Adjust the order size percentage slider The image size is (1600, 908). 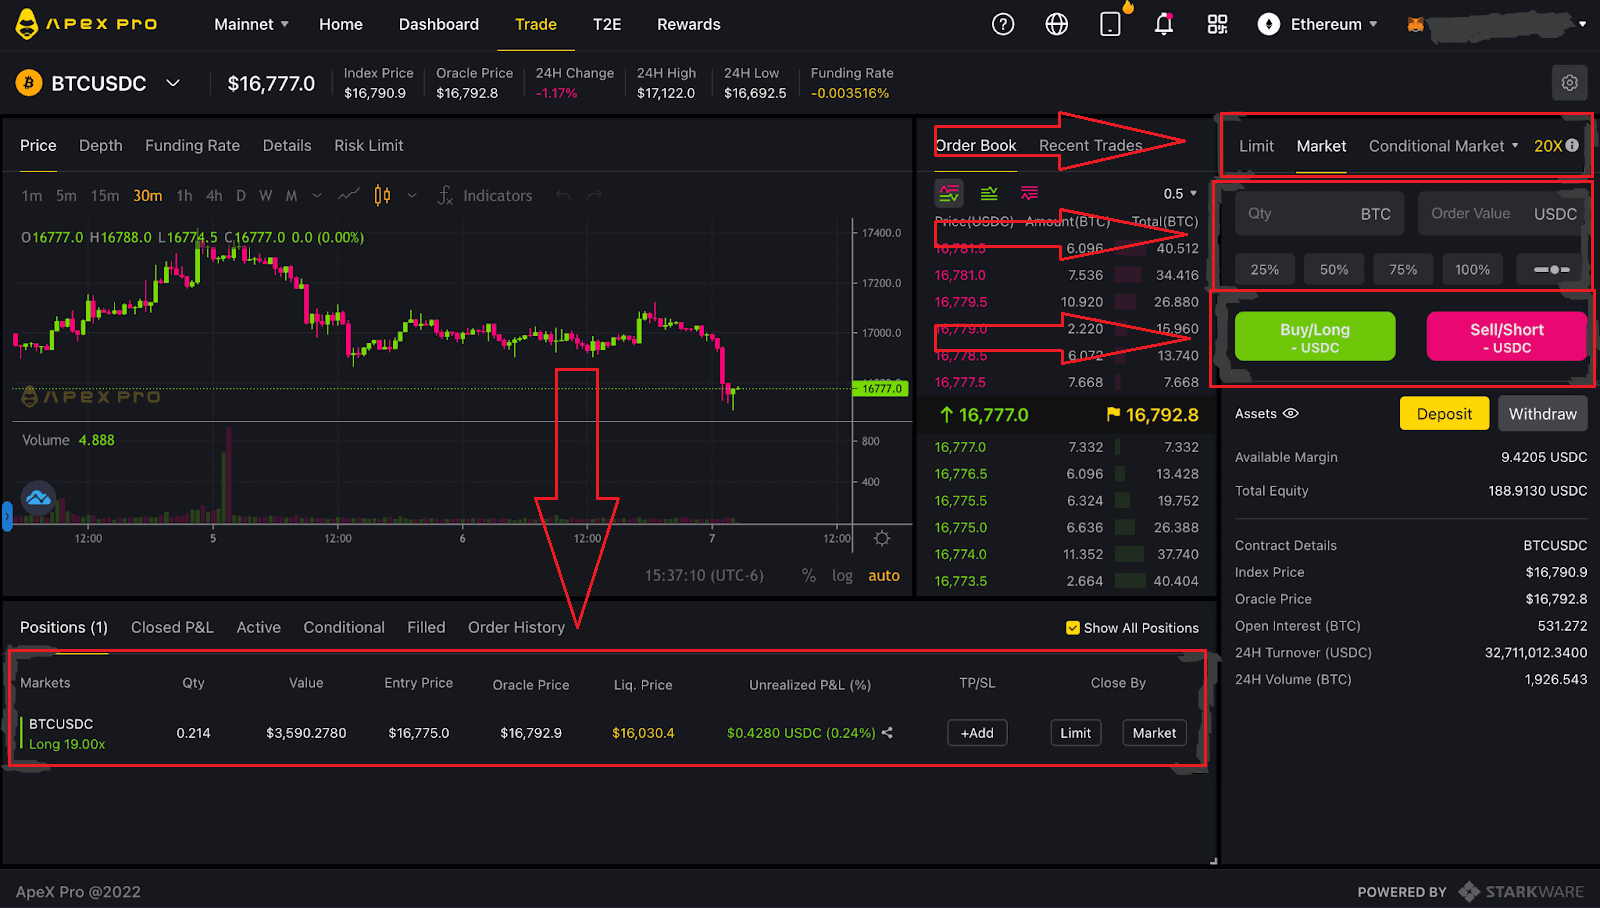(x=1551, y=269)
